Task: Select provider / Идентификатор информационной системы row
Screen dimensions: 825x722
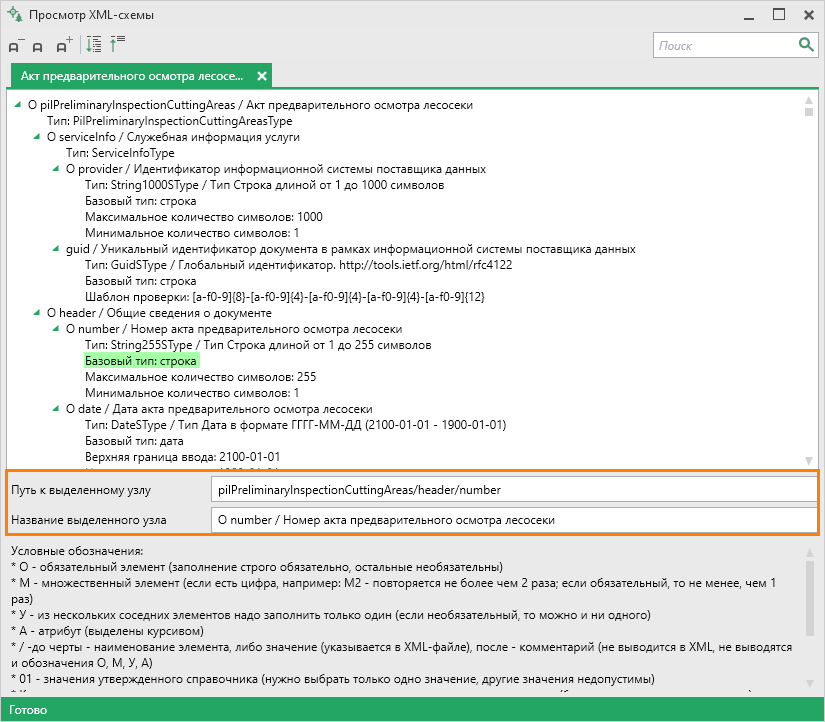Action: [276, 169]
